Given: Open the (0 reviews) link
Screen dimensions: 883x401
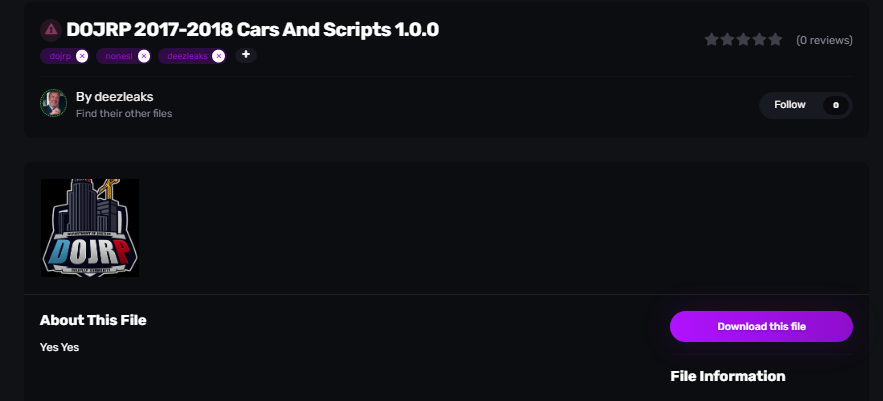Looking at the screenshot, I should (x=824, y=40).
